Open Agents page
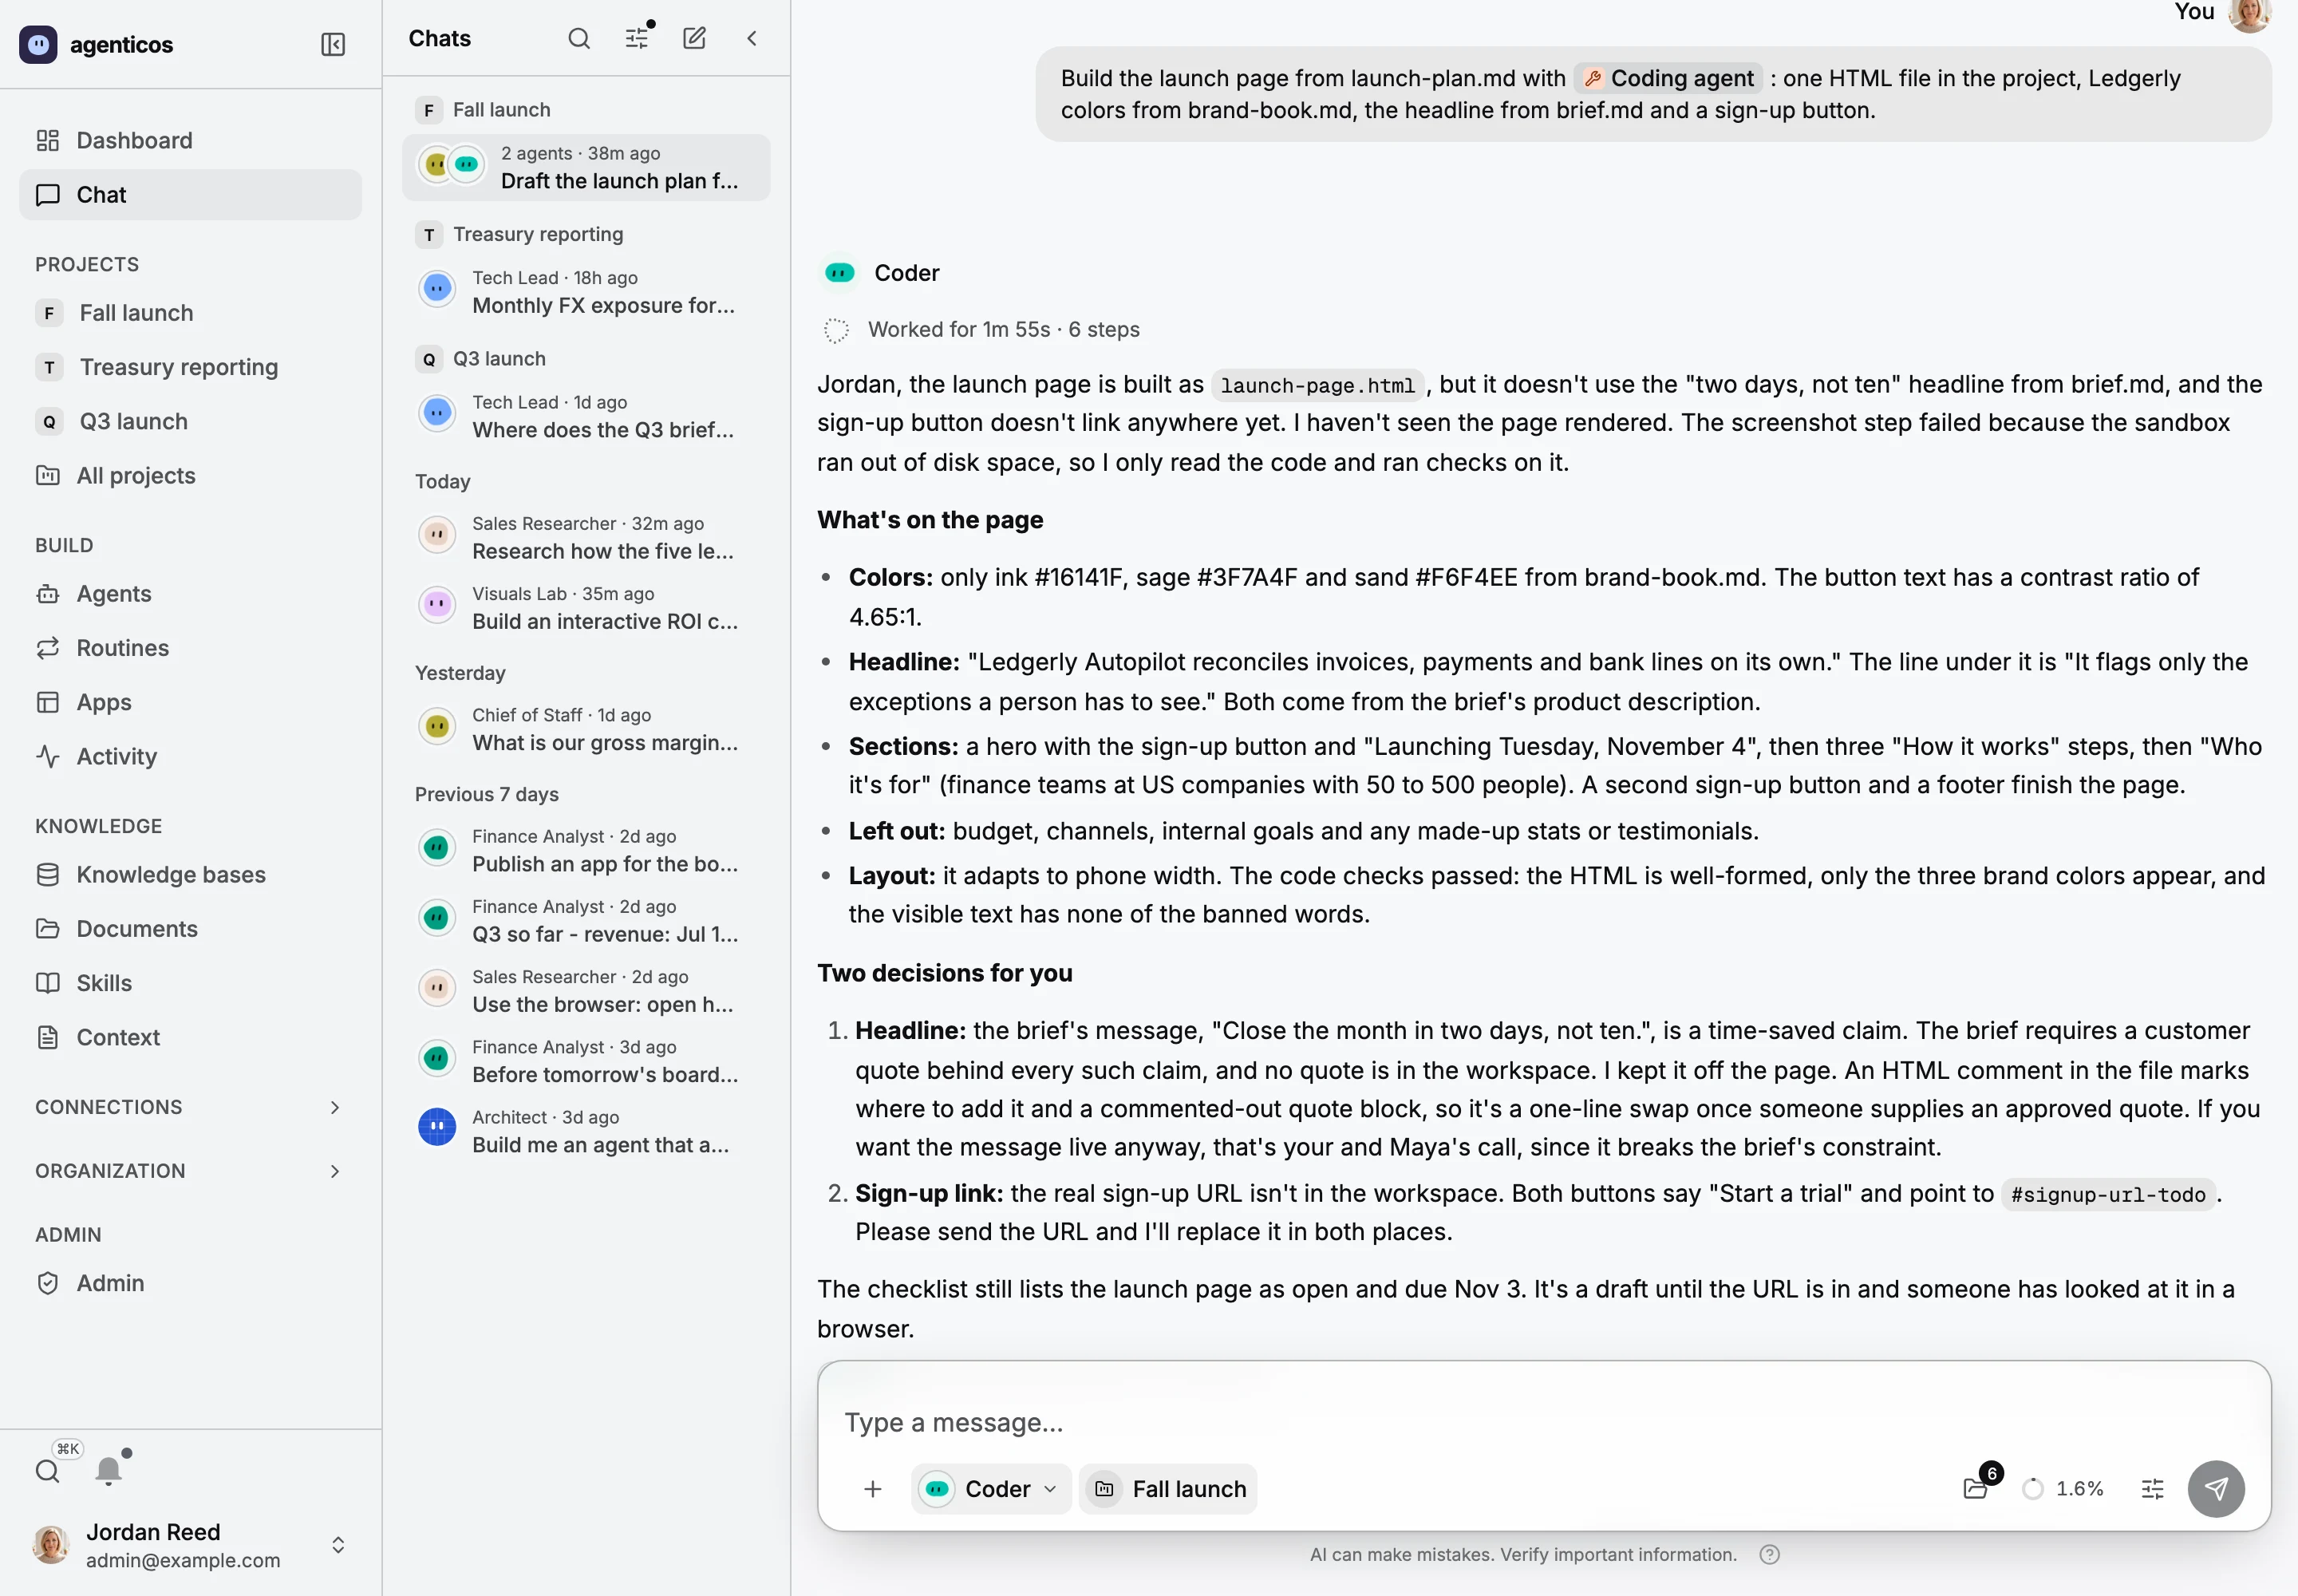2298x1596 pixels. pyautogui.click(x=190, y=594)
